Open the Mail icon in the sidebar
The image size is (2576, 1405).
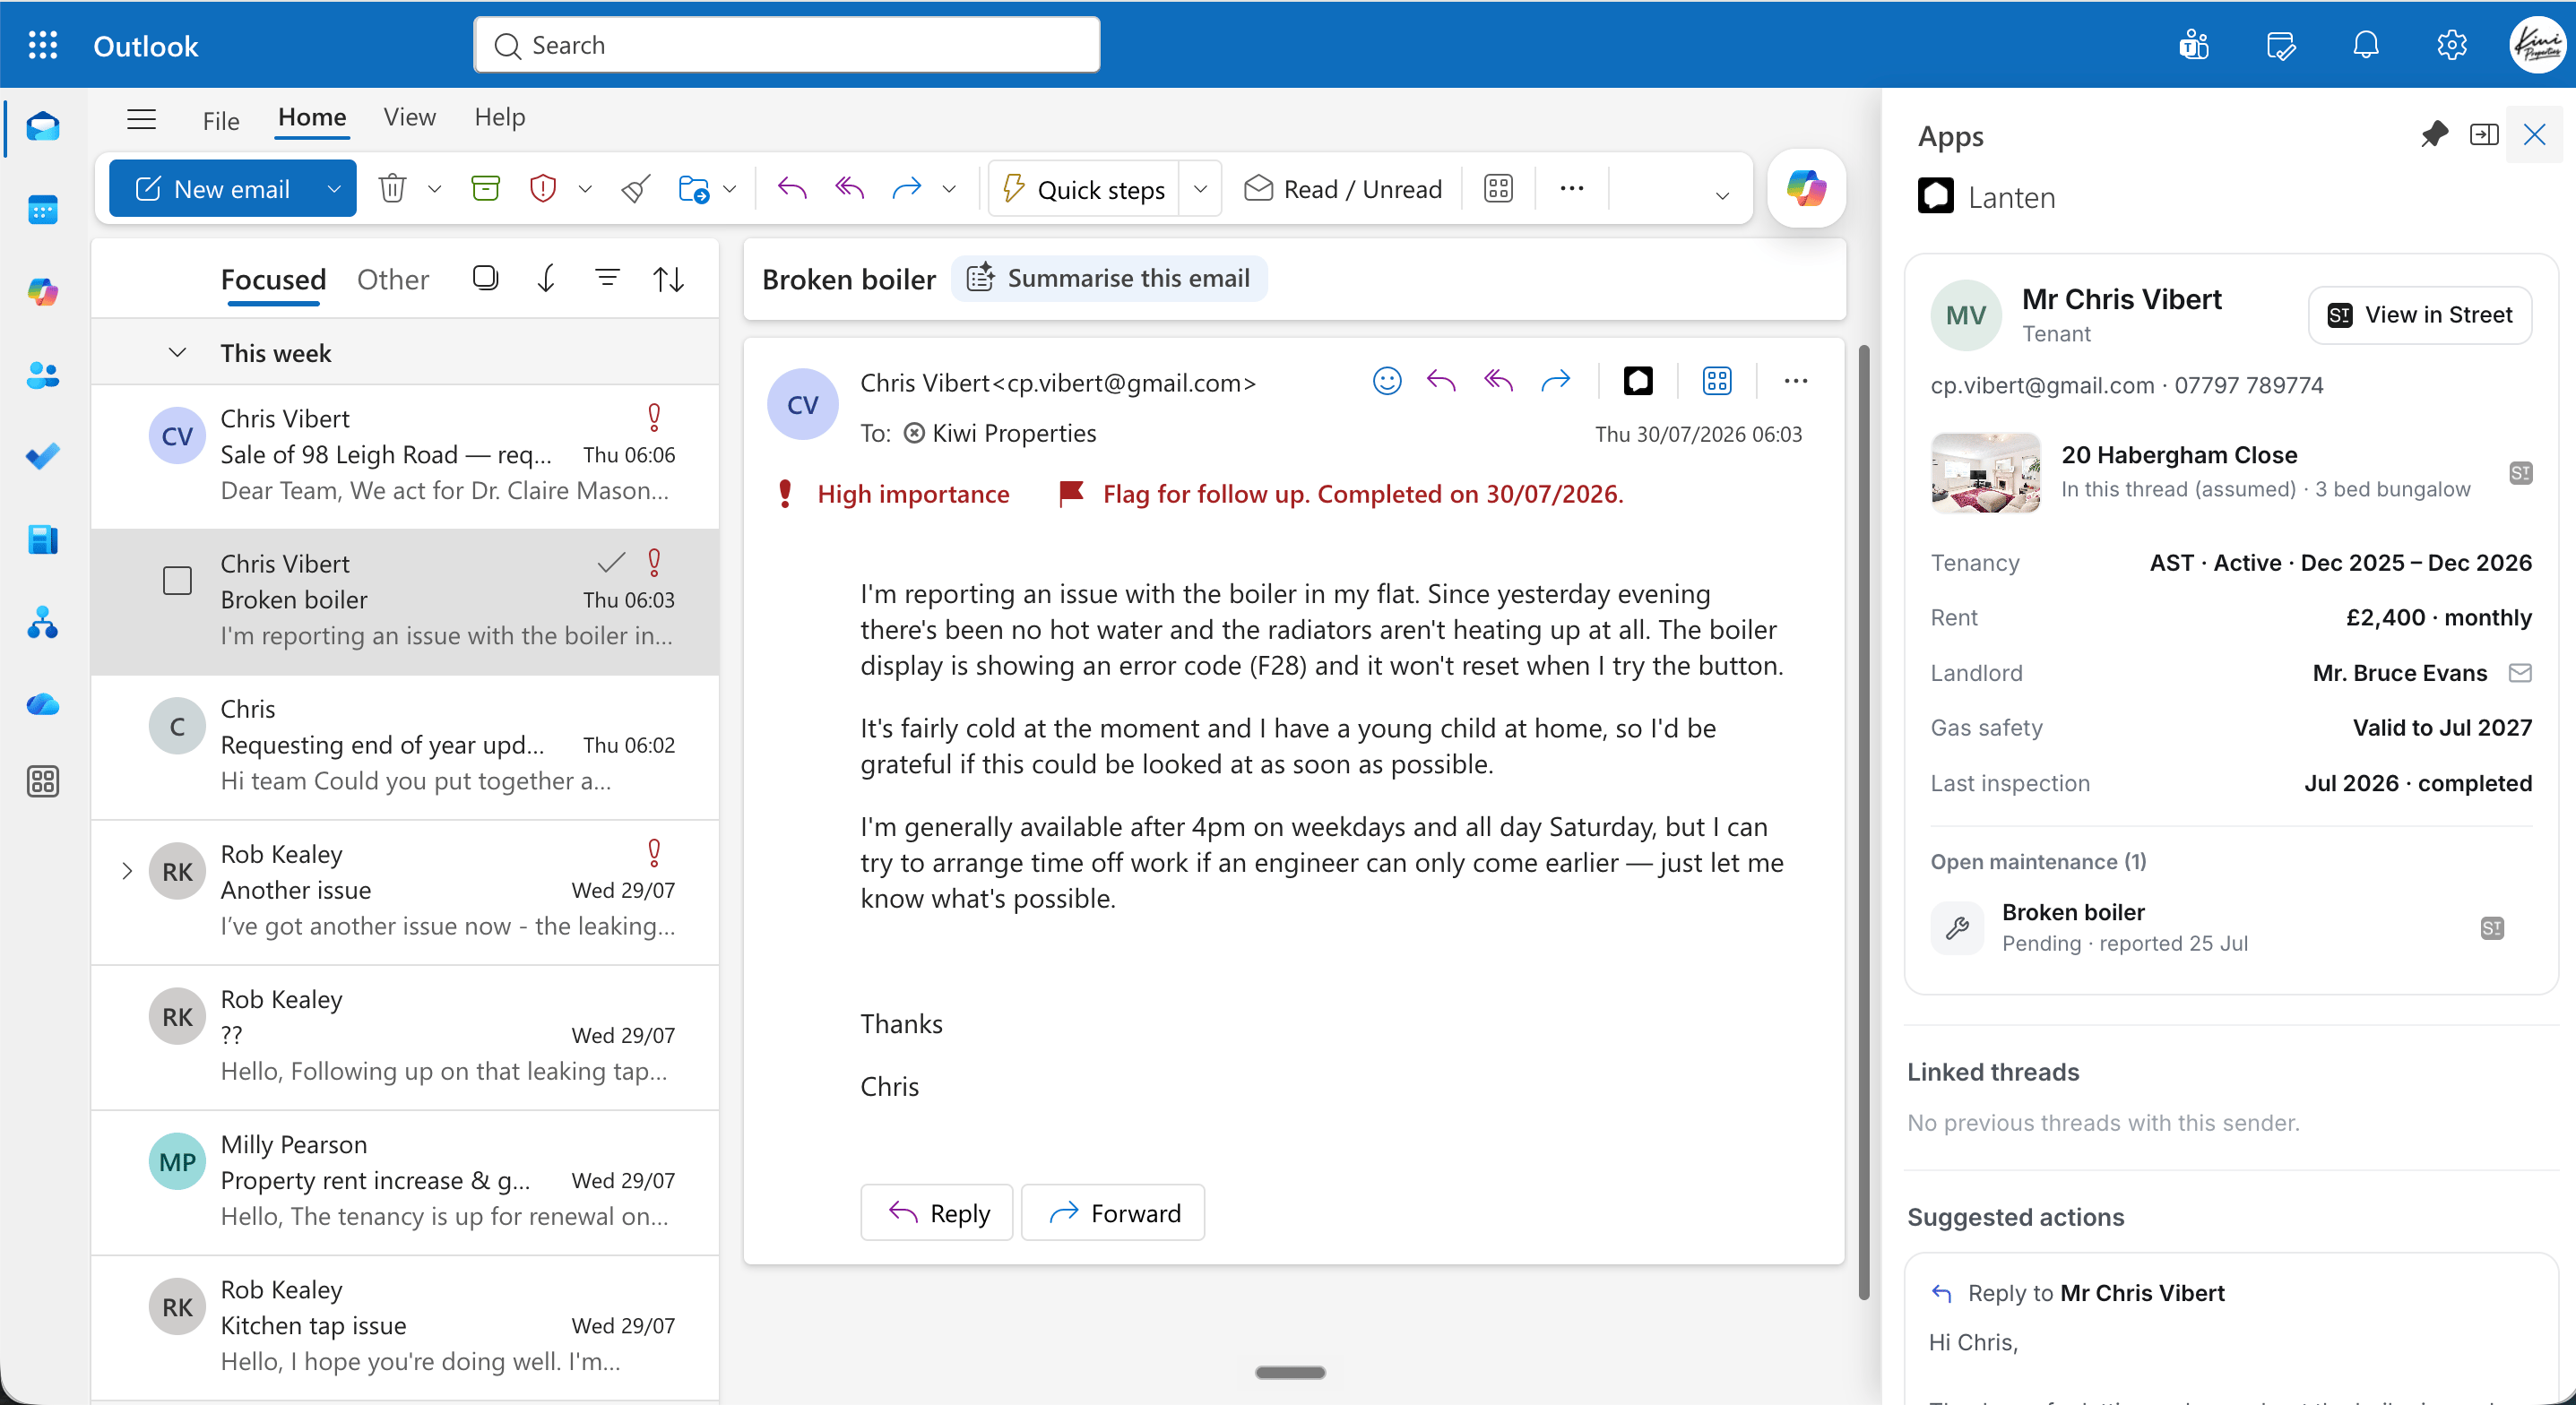(x=43, y=127)
